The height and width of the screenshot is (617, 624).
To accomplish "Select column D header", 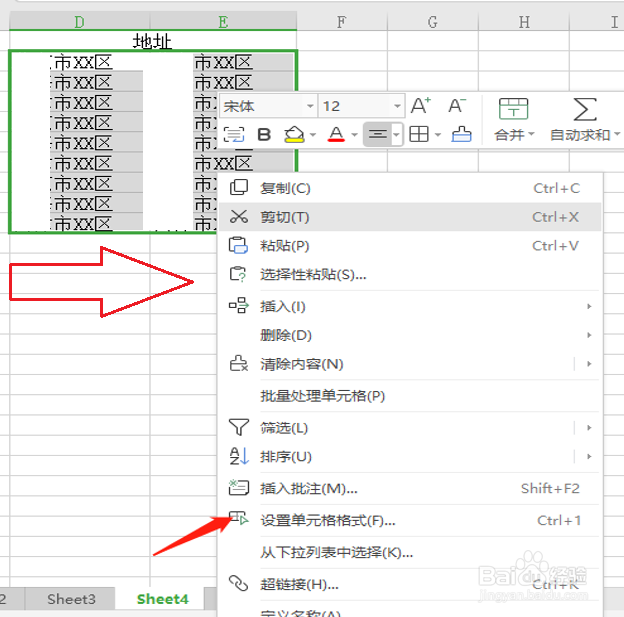I will [79, 21].
